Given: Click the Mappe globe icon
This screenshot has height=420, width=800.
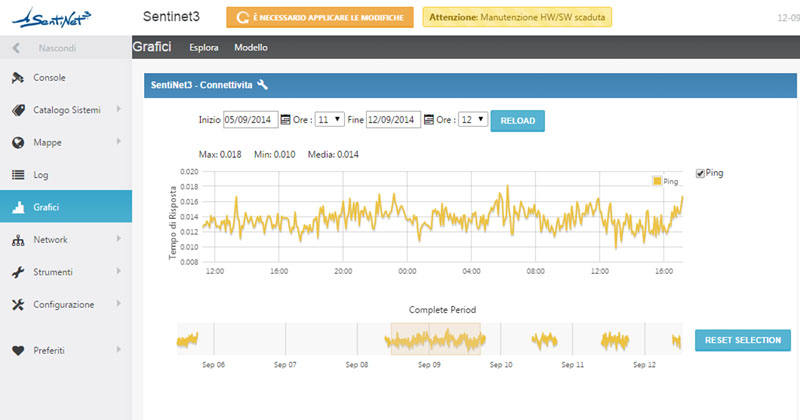Looking at the screenshot, I should pyautogui.click(x=18, y=142).
